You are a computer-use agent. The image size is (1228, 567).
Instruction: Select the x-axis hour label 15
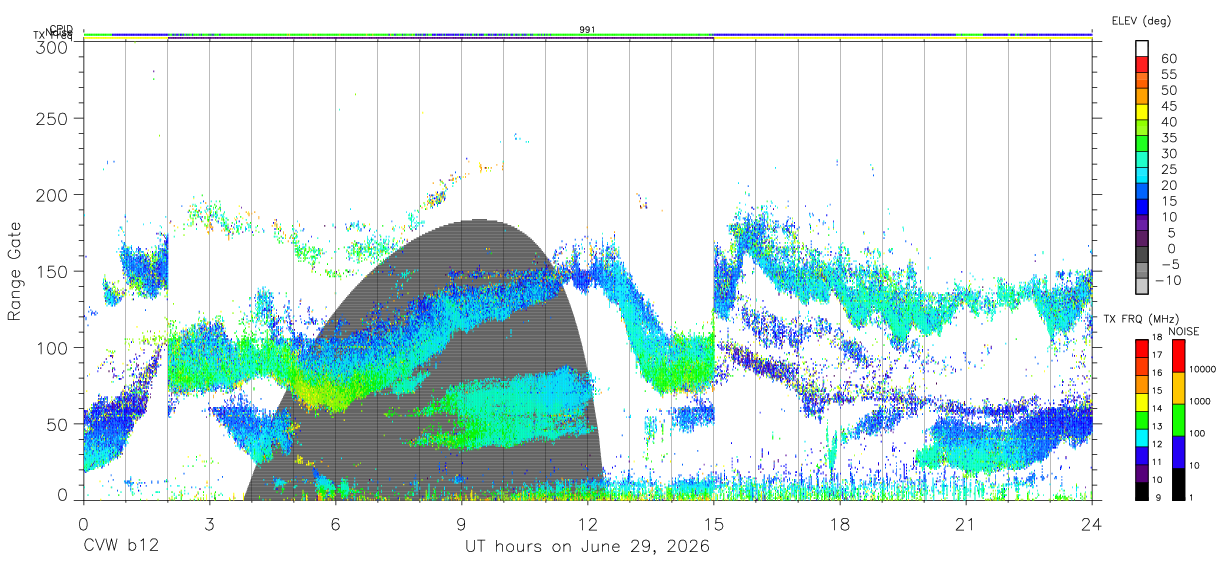coord(713,522)
